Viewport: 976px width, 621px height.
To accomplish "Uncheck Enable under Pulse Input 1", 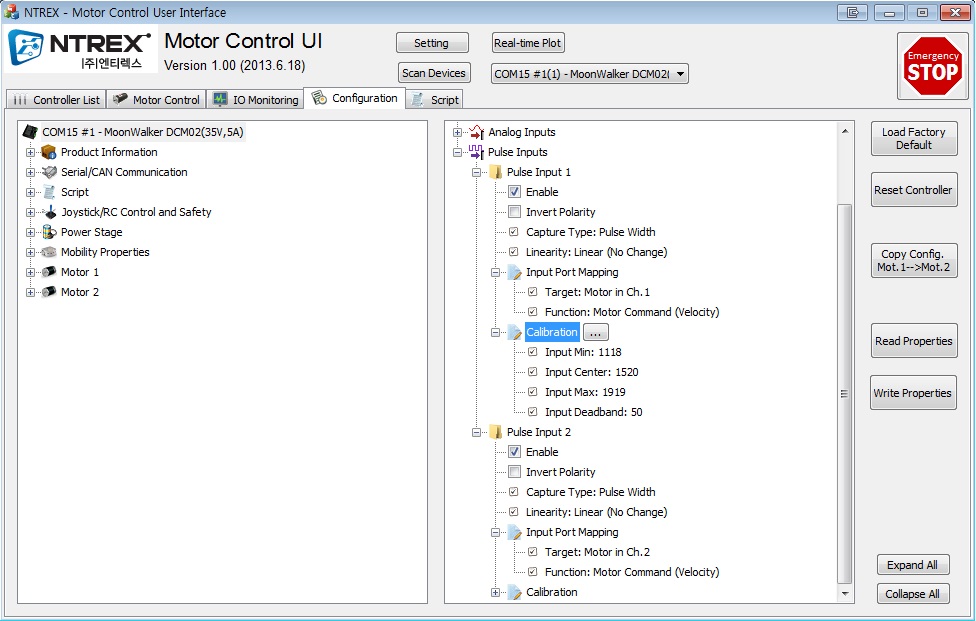I will coord(514,192).
